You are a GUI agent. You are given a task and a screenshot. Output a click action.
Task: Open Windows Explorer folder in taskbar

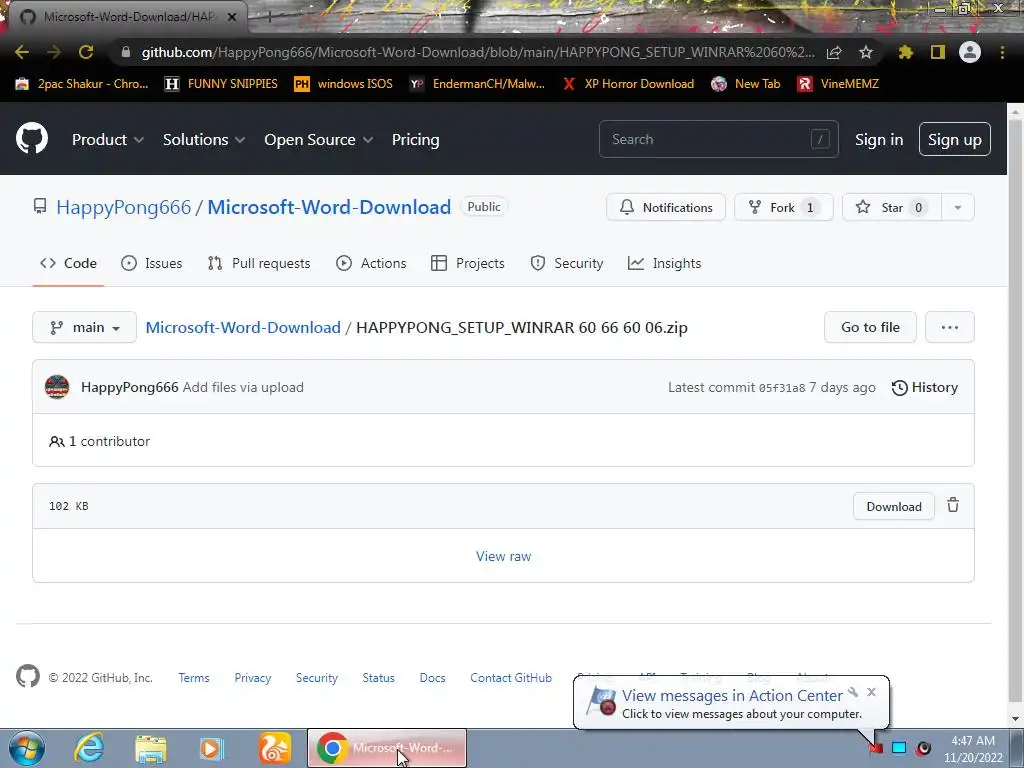point(151,748)
